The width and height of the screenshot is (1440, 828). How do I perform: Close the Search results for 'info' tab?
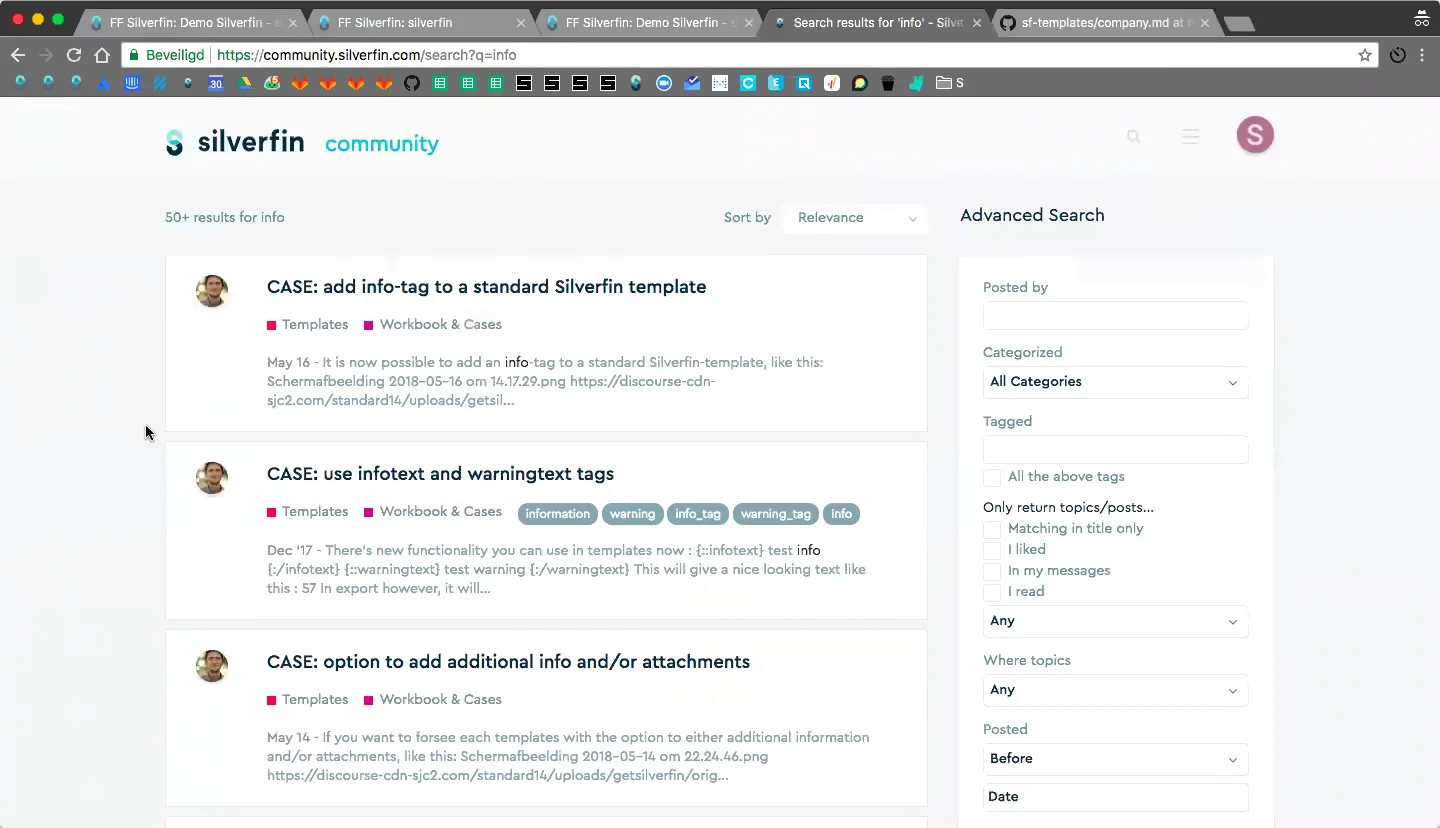click(976, 22)
